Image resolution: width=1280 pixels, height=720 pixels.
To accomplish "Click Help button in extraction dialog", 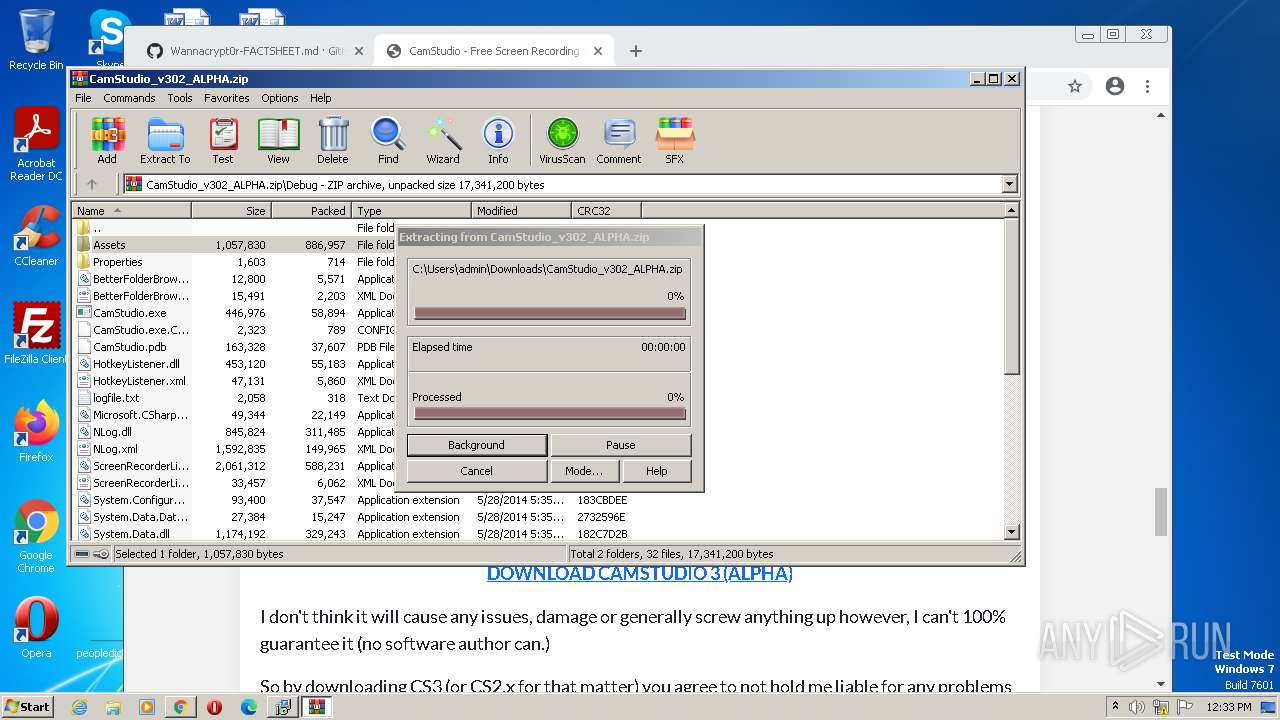I will [656, 471].
